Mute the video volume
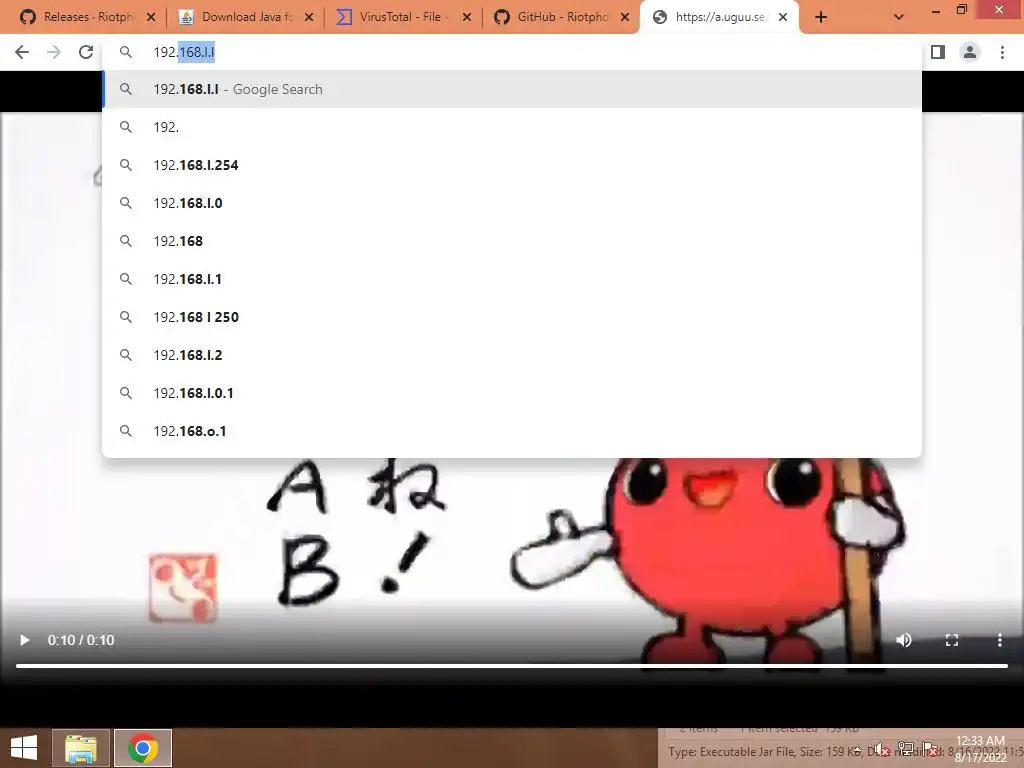1024x768 pixels. (904, 640)
